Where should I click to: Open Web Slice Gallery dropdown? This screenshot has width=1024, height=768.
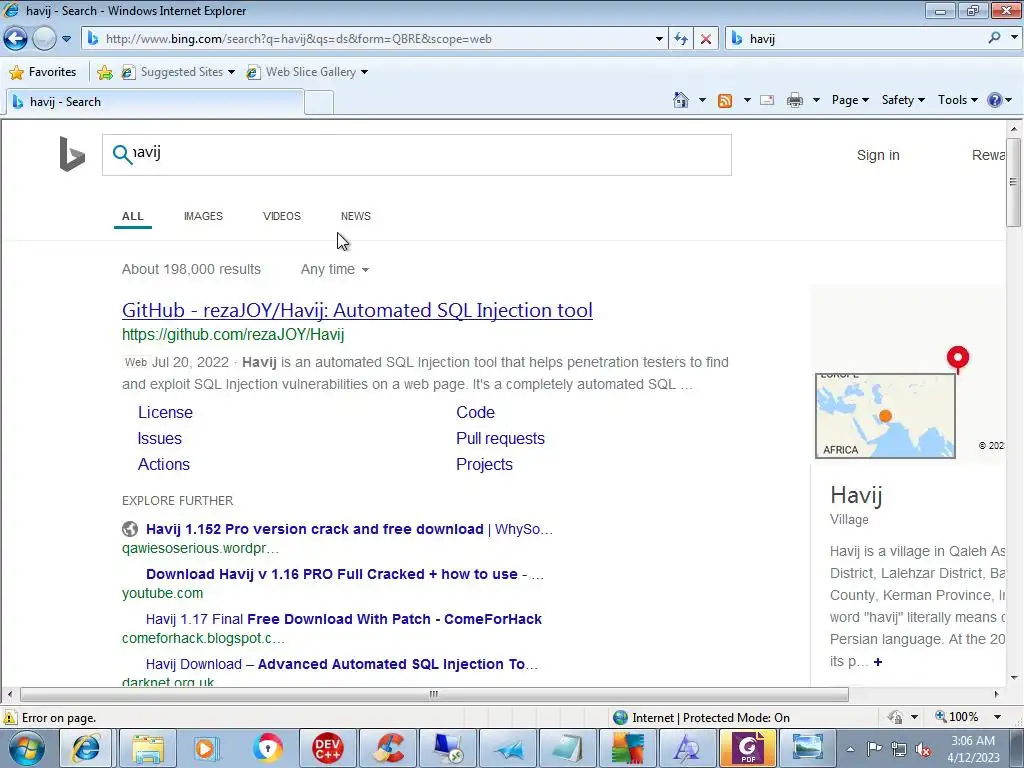pyautogui.click(x=307, y=72)
